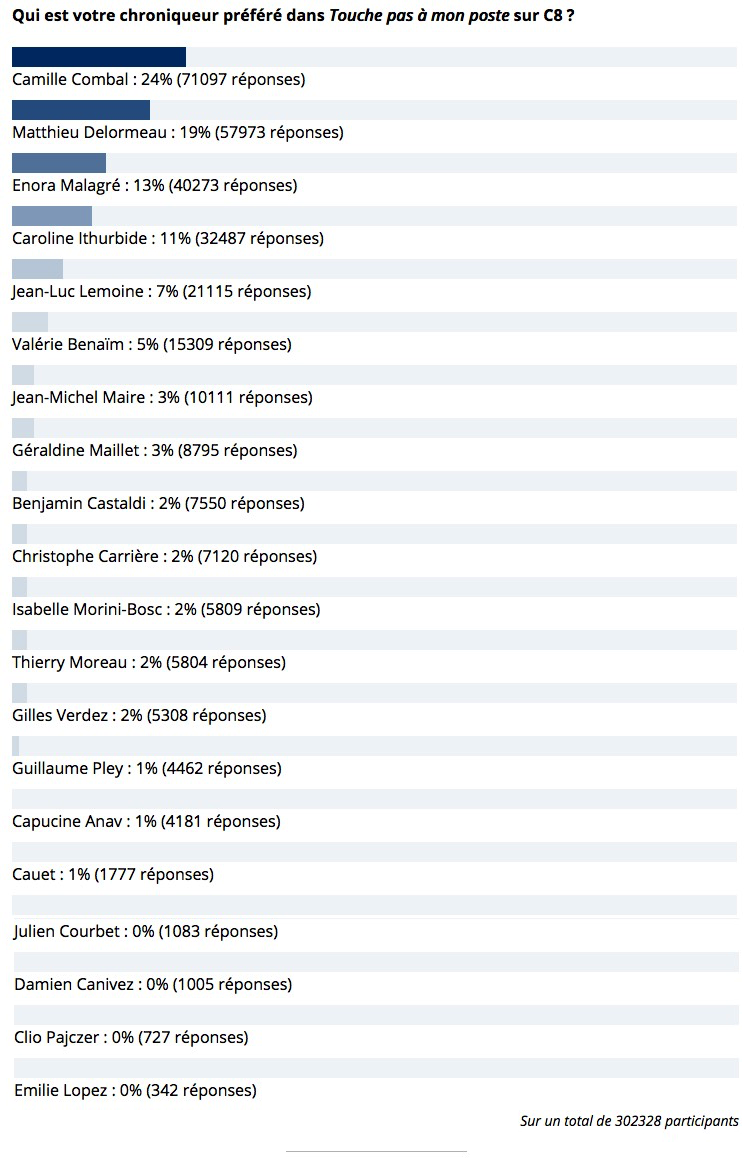The image size is (756, 1171).
Task: Click the Guillaume Pley result label
Action: [146, 768]
